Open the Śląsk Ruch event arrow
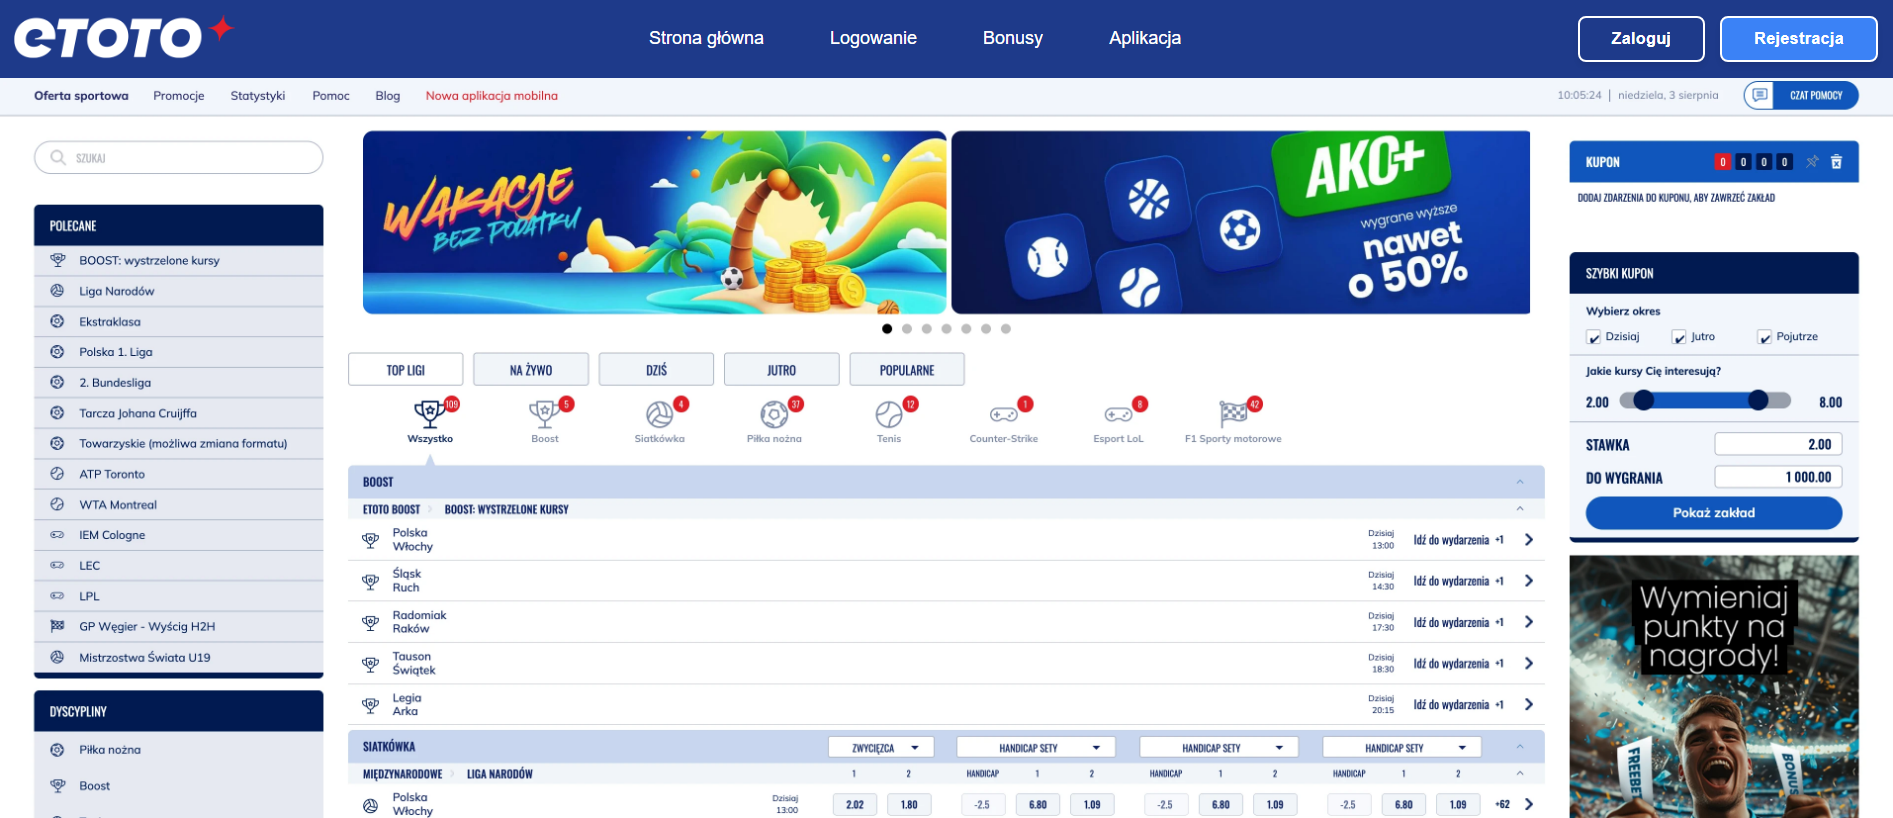Viewport: 1893px width, 818px height. [1529, 580]
